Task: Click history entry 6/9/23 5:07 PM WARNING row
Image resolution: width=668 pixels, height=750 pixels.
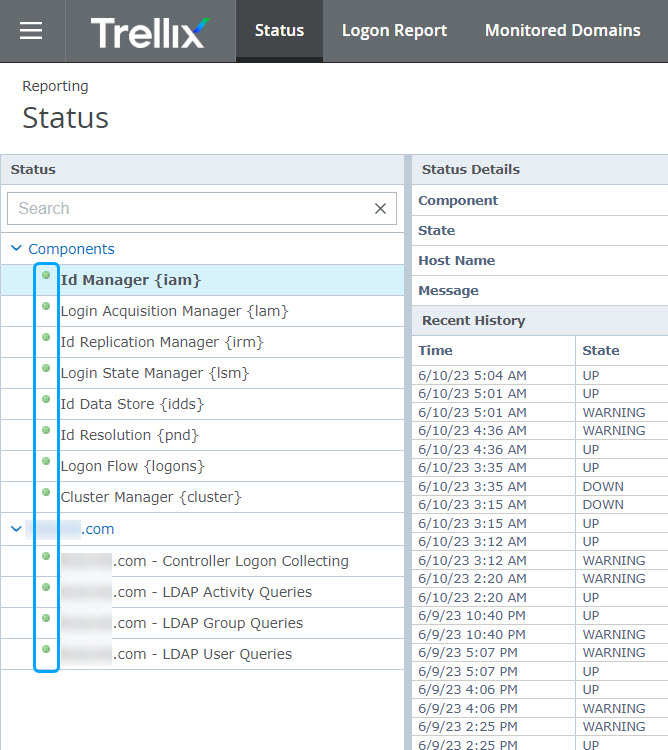Action: (540, 652)
